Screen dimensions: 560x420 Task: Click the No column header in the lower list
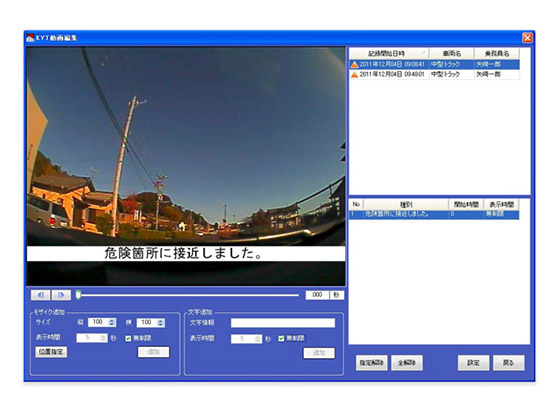pos(356,205)
